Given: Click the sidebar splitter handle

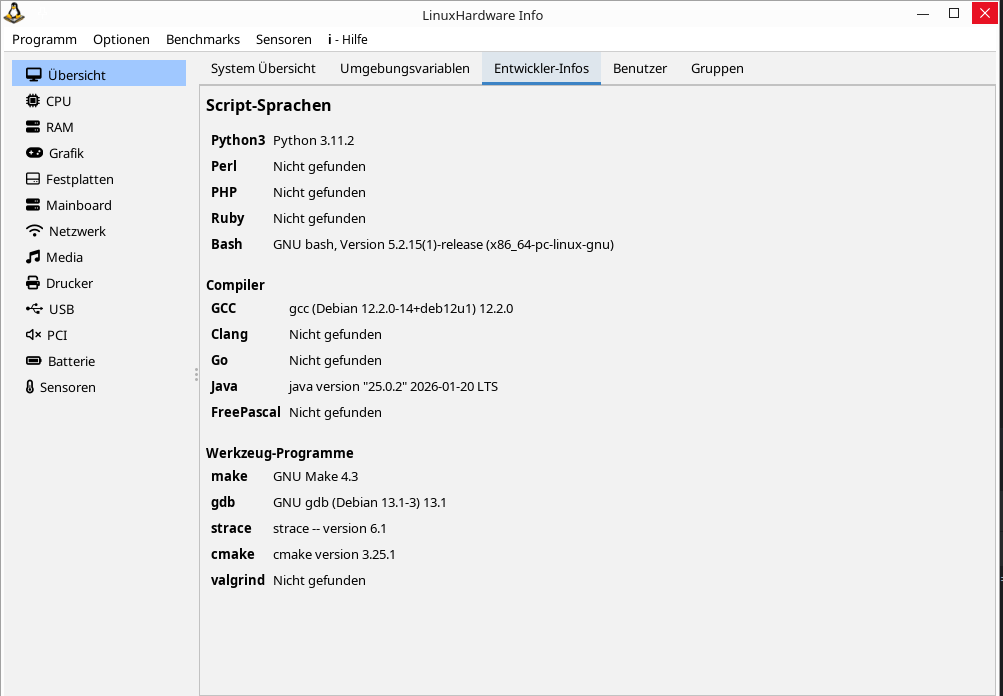Looking at the screenshot, I should click(x=196, y=374).
